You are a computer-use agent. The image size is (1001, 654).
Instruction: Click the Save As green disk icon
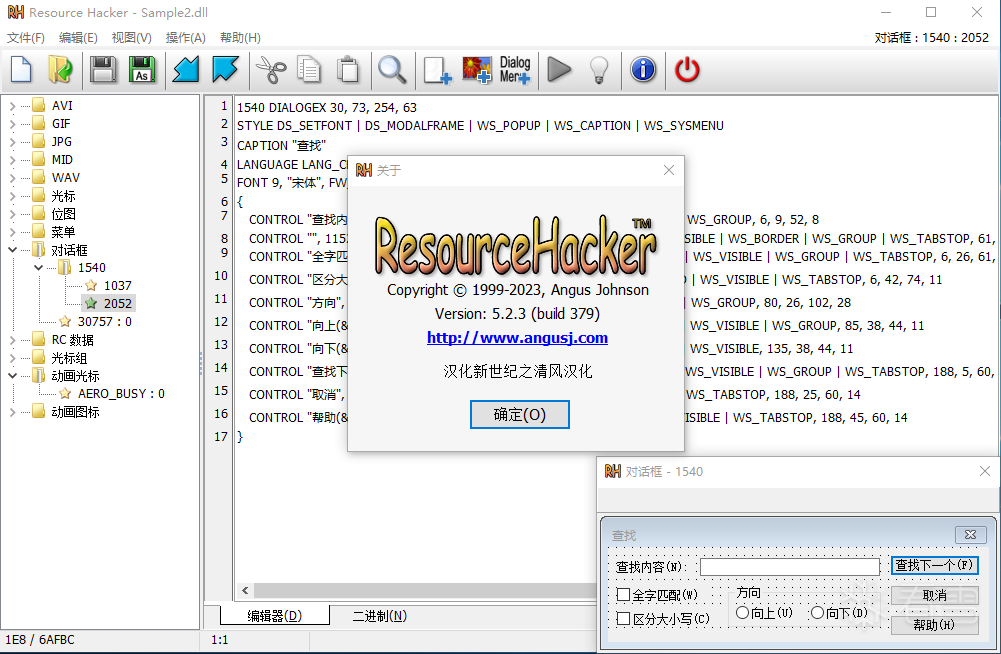142,70
